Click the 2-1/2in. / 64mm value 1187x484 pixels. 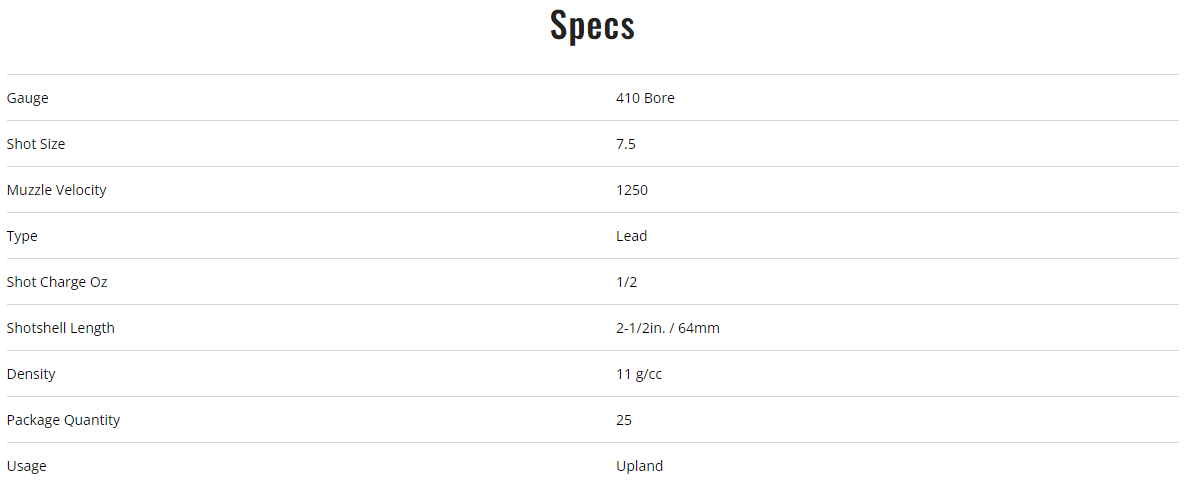point(668,328)
